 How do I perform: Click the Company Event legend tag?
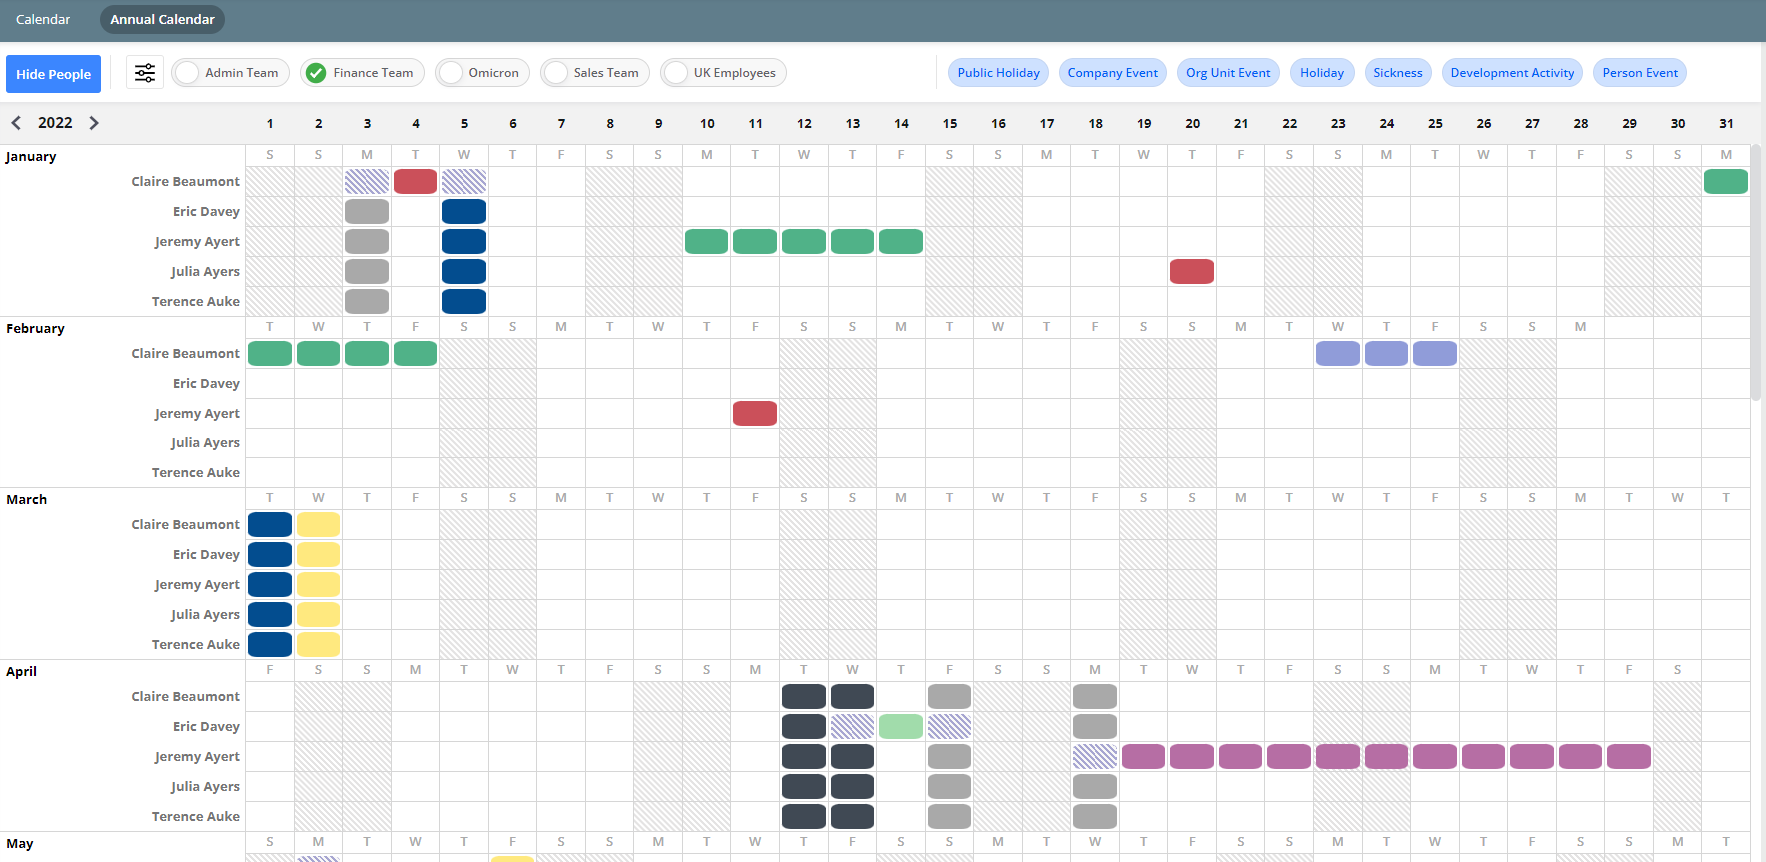tap(1112, 73)
